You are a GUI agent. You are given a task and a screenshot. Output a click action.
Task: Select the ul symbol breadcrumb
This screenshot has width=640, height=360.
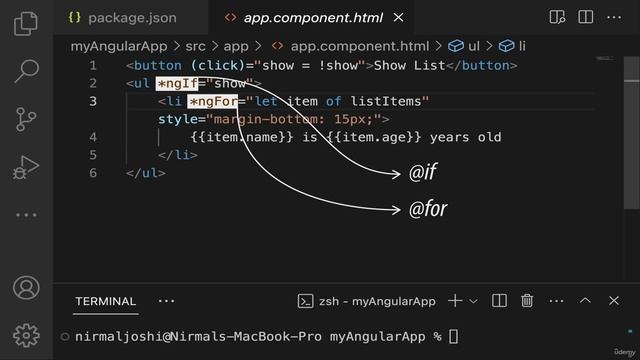464,46
